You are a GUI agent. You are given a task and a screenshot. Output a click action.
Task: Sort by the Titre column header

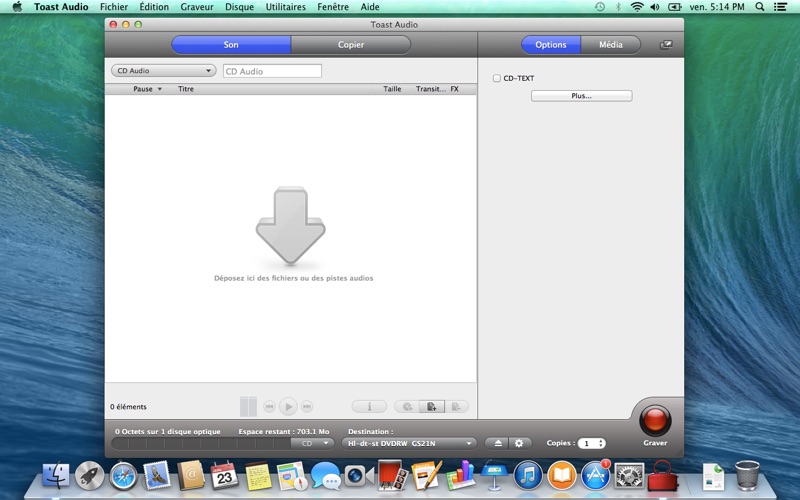click(x=186, y=89)
